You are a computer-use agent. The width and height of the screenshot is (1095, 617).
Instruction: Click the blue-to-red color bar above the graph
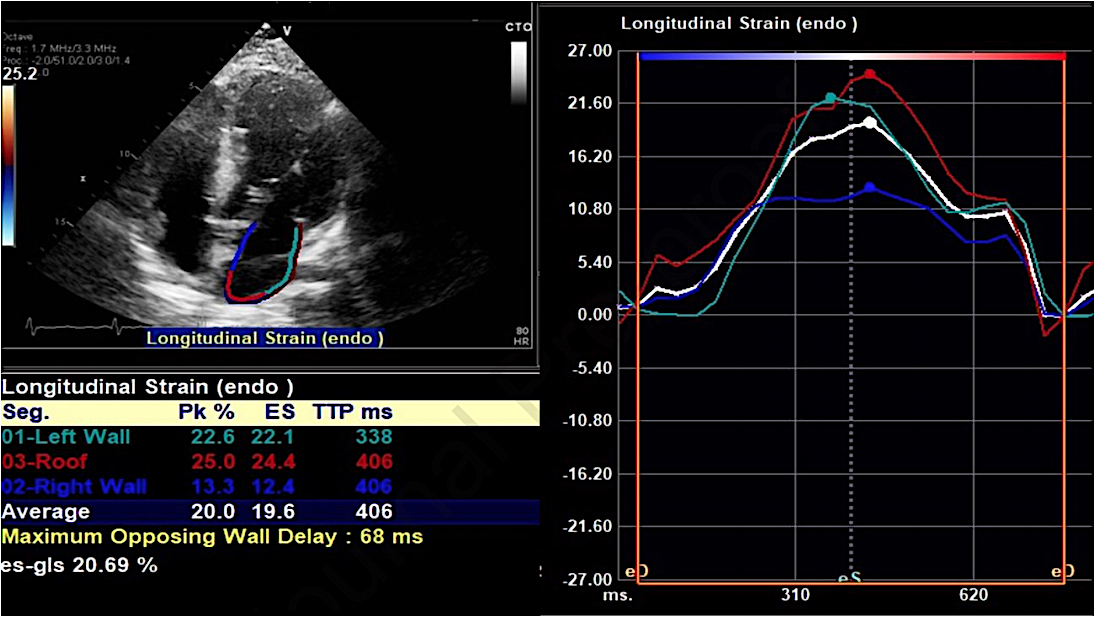[x=851, y=56]
